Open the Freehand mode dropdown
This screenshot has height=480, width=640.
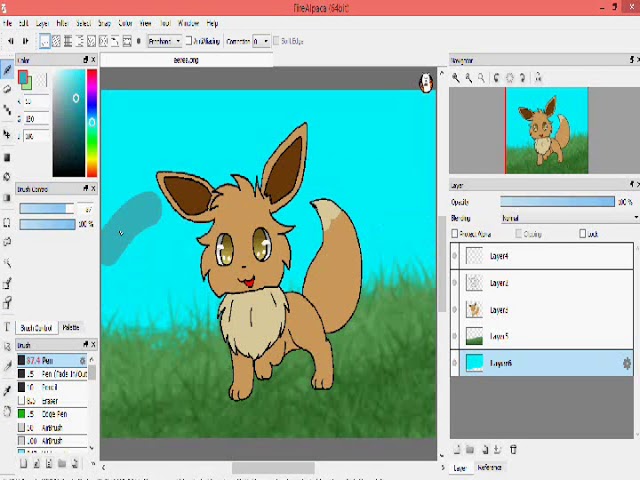(164, 41)
